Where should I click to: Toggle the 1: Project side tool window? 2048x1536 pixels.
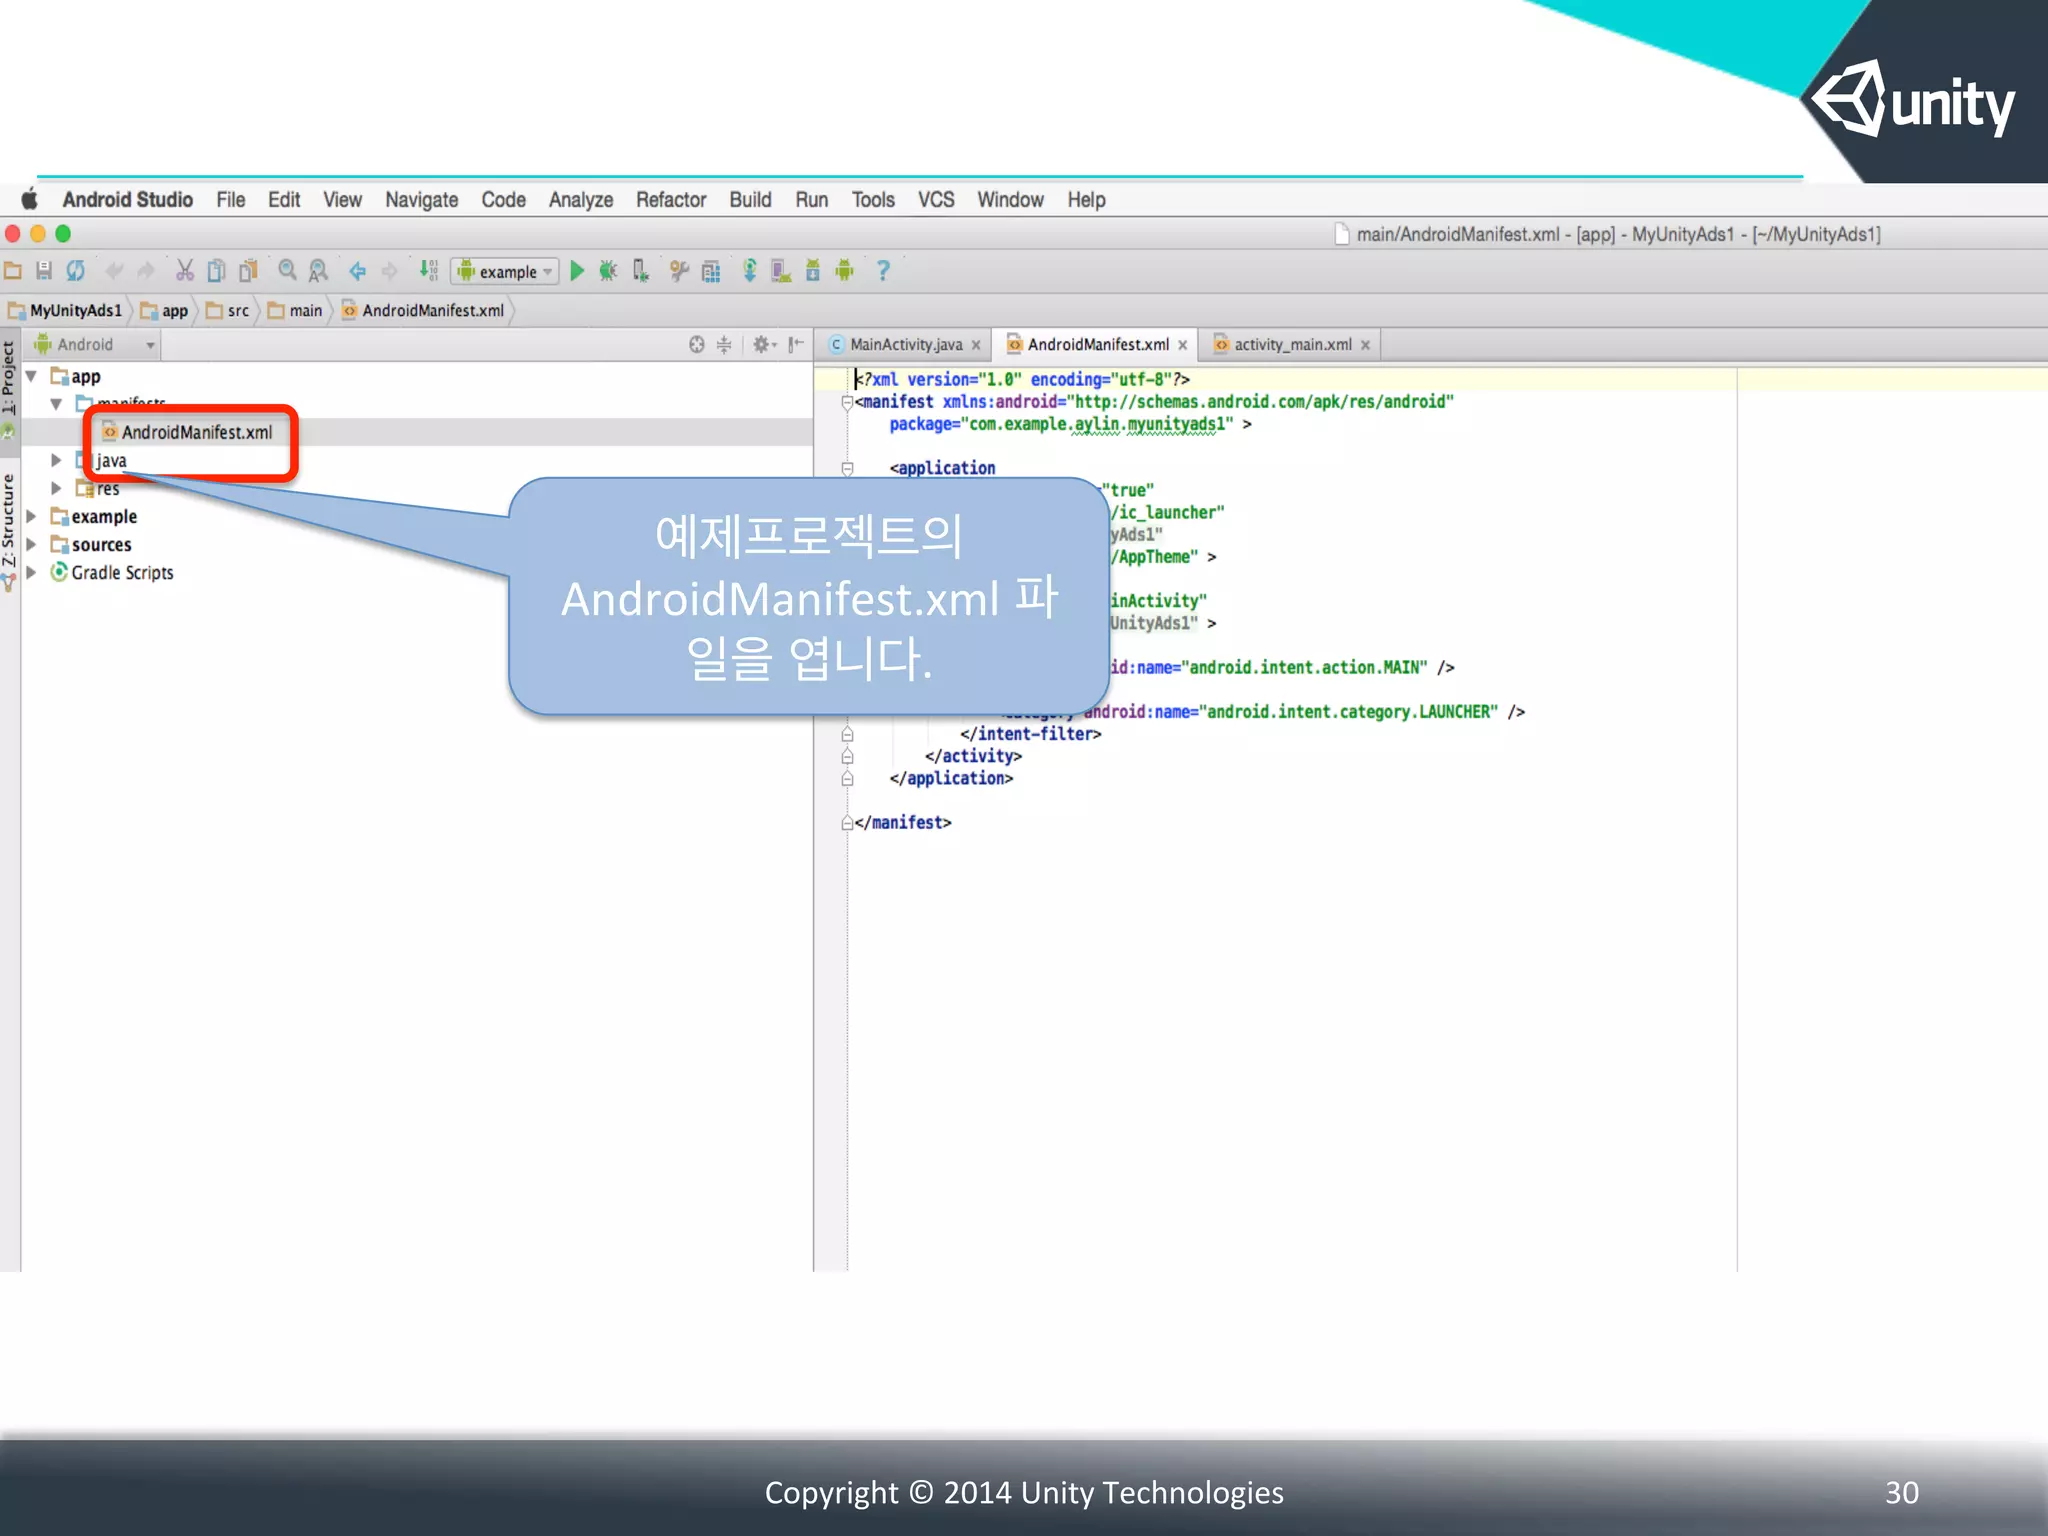9,377
